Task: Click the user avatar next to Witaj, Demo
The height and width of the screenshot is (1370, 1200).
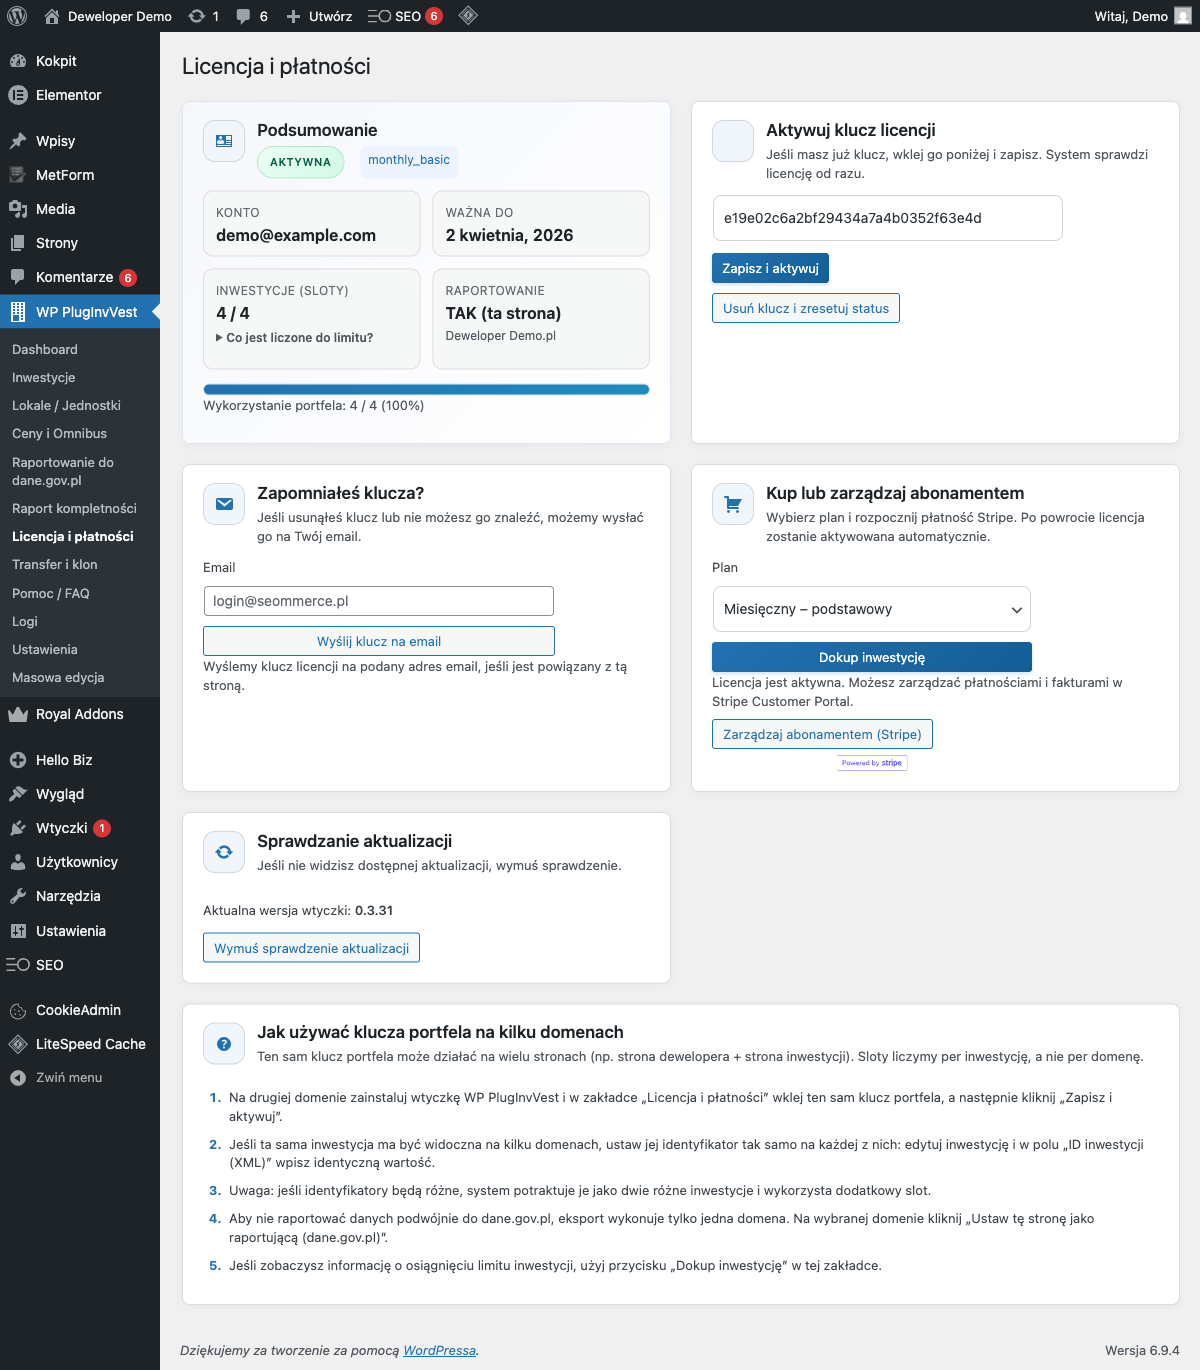Action: click(x=1182, y=16)
